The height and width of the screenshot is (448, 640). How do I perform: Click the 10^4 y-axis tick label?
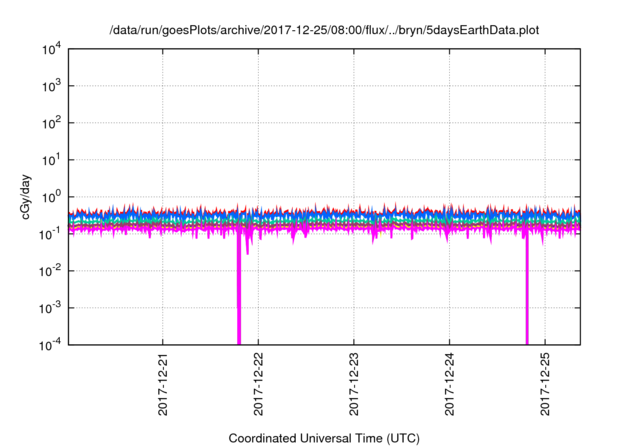pos(51,49)
